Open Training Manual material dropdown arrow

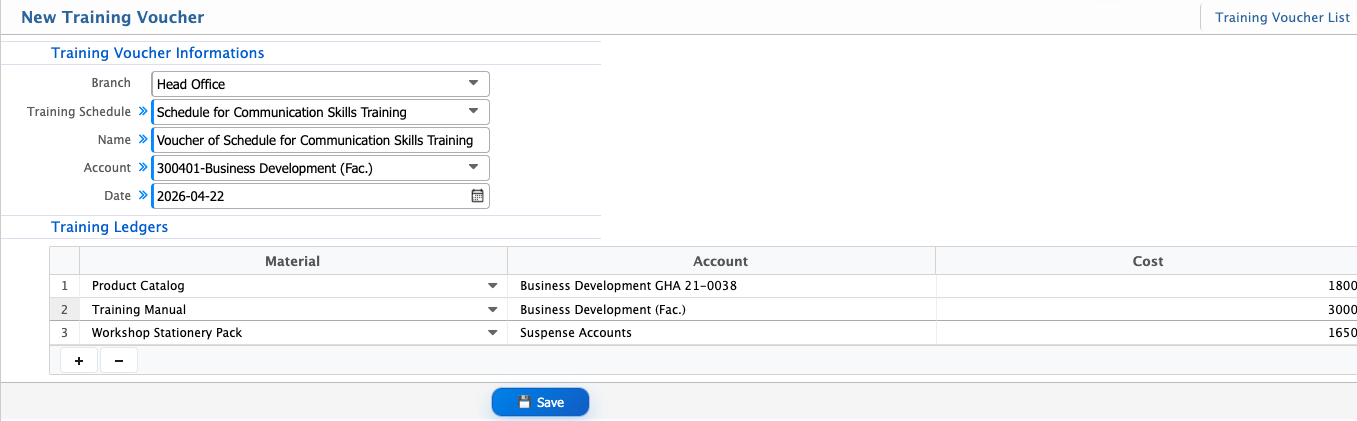coord(492,310)
